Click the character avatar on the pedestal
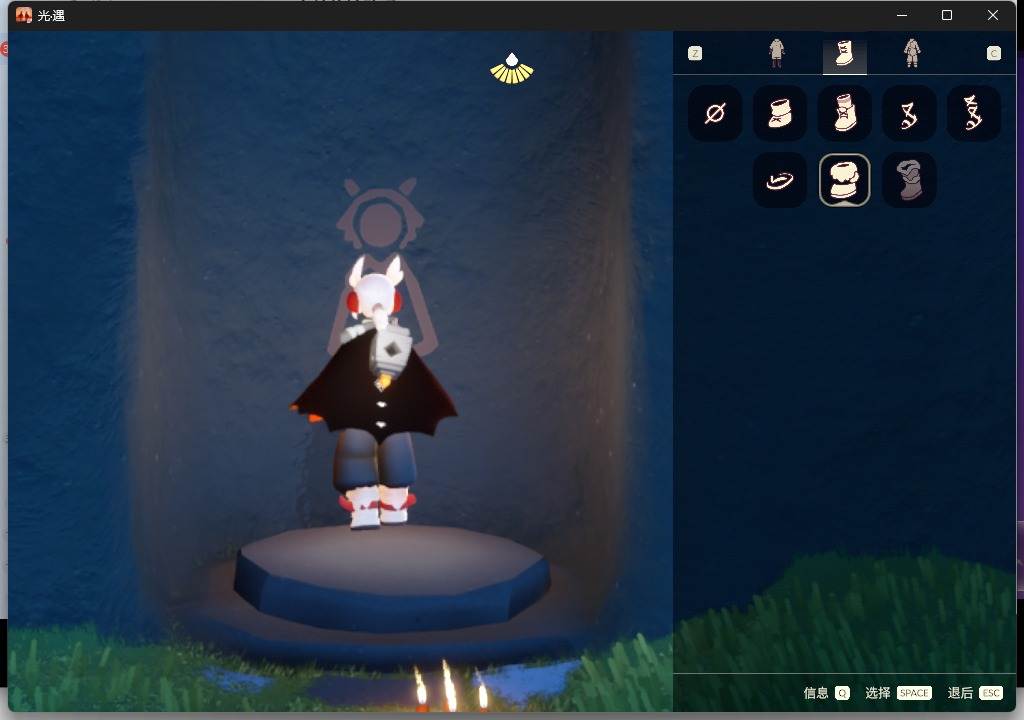This screenshot has height=720, width=1024. [x=375, y=392]
